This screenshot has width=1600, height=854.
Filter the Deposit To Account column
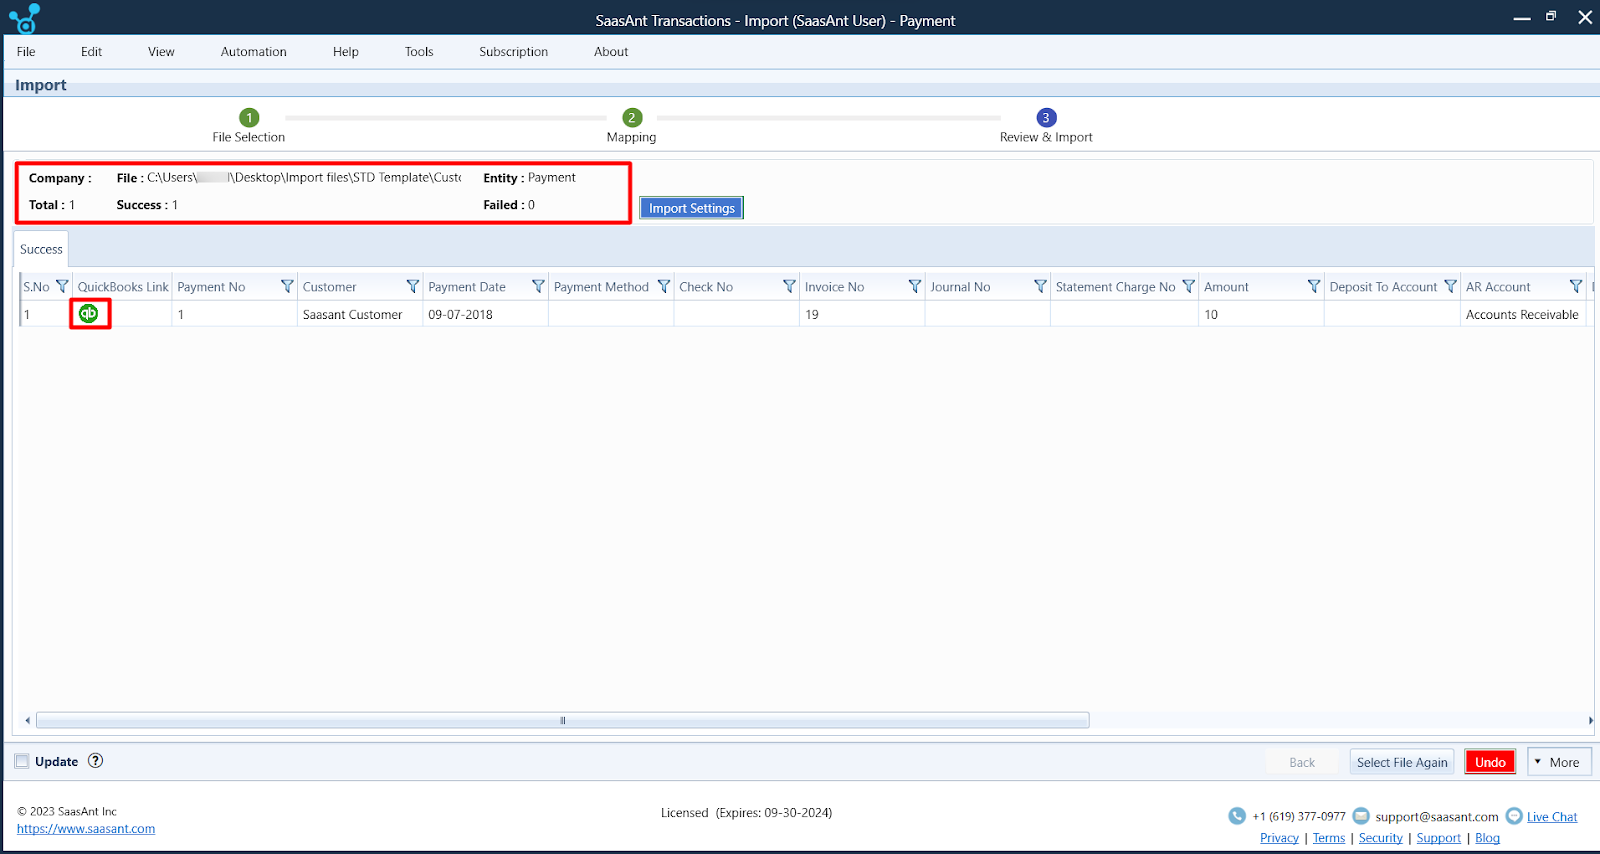(1450, 286)
